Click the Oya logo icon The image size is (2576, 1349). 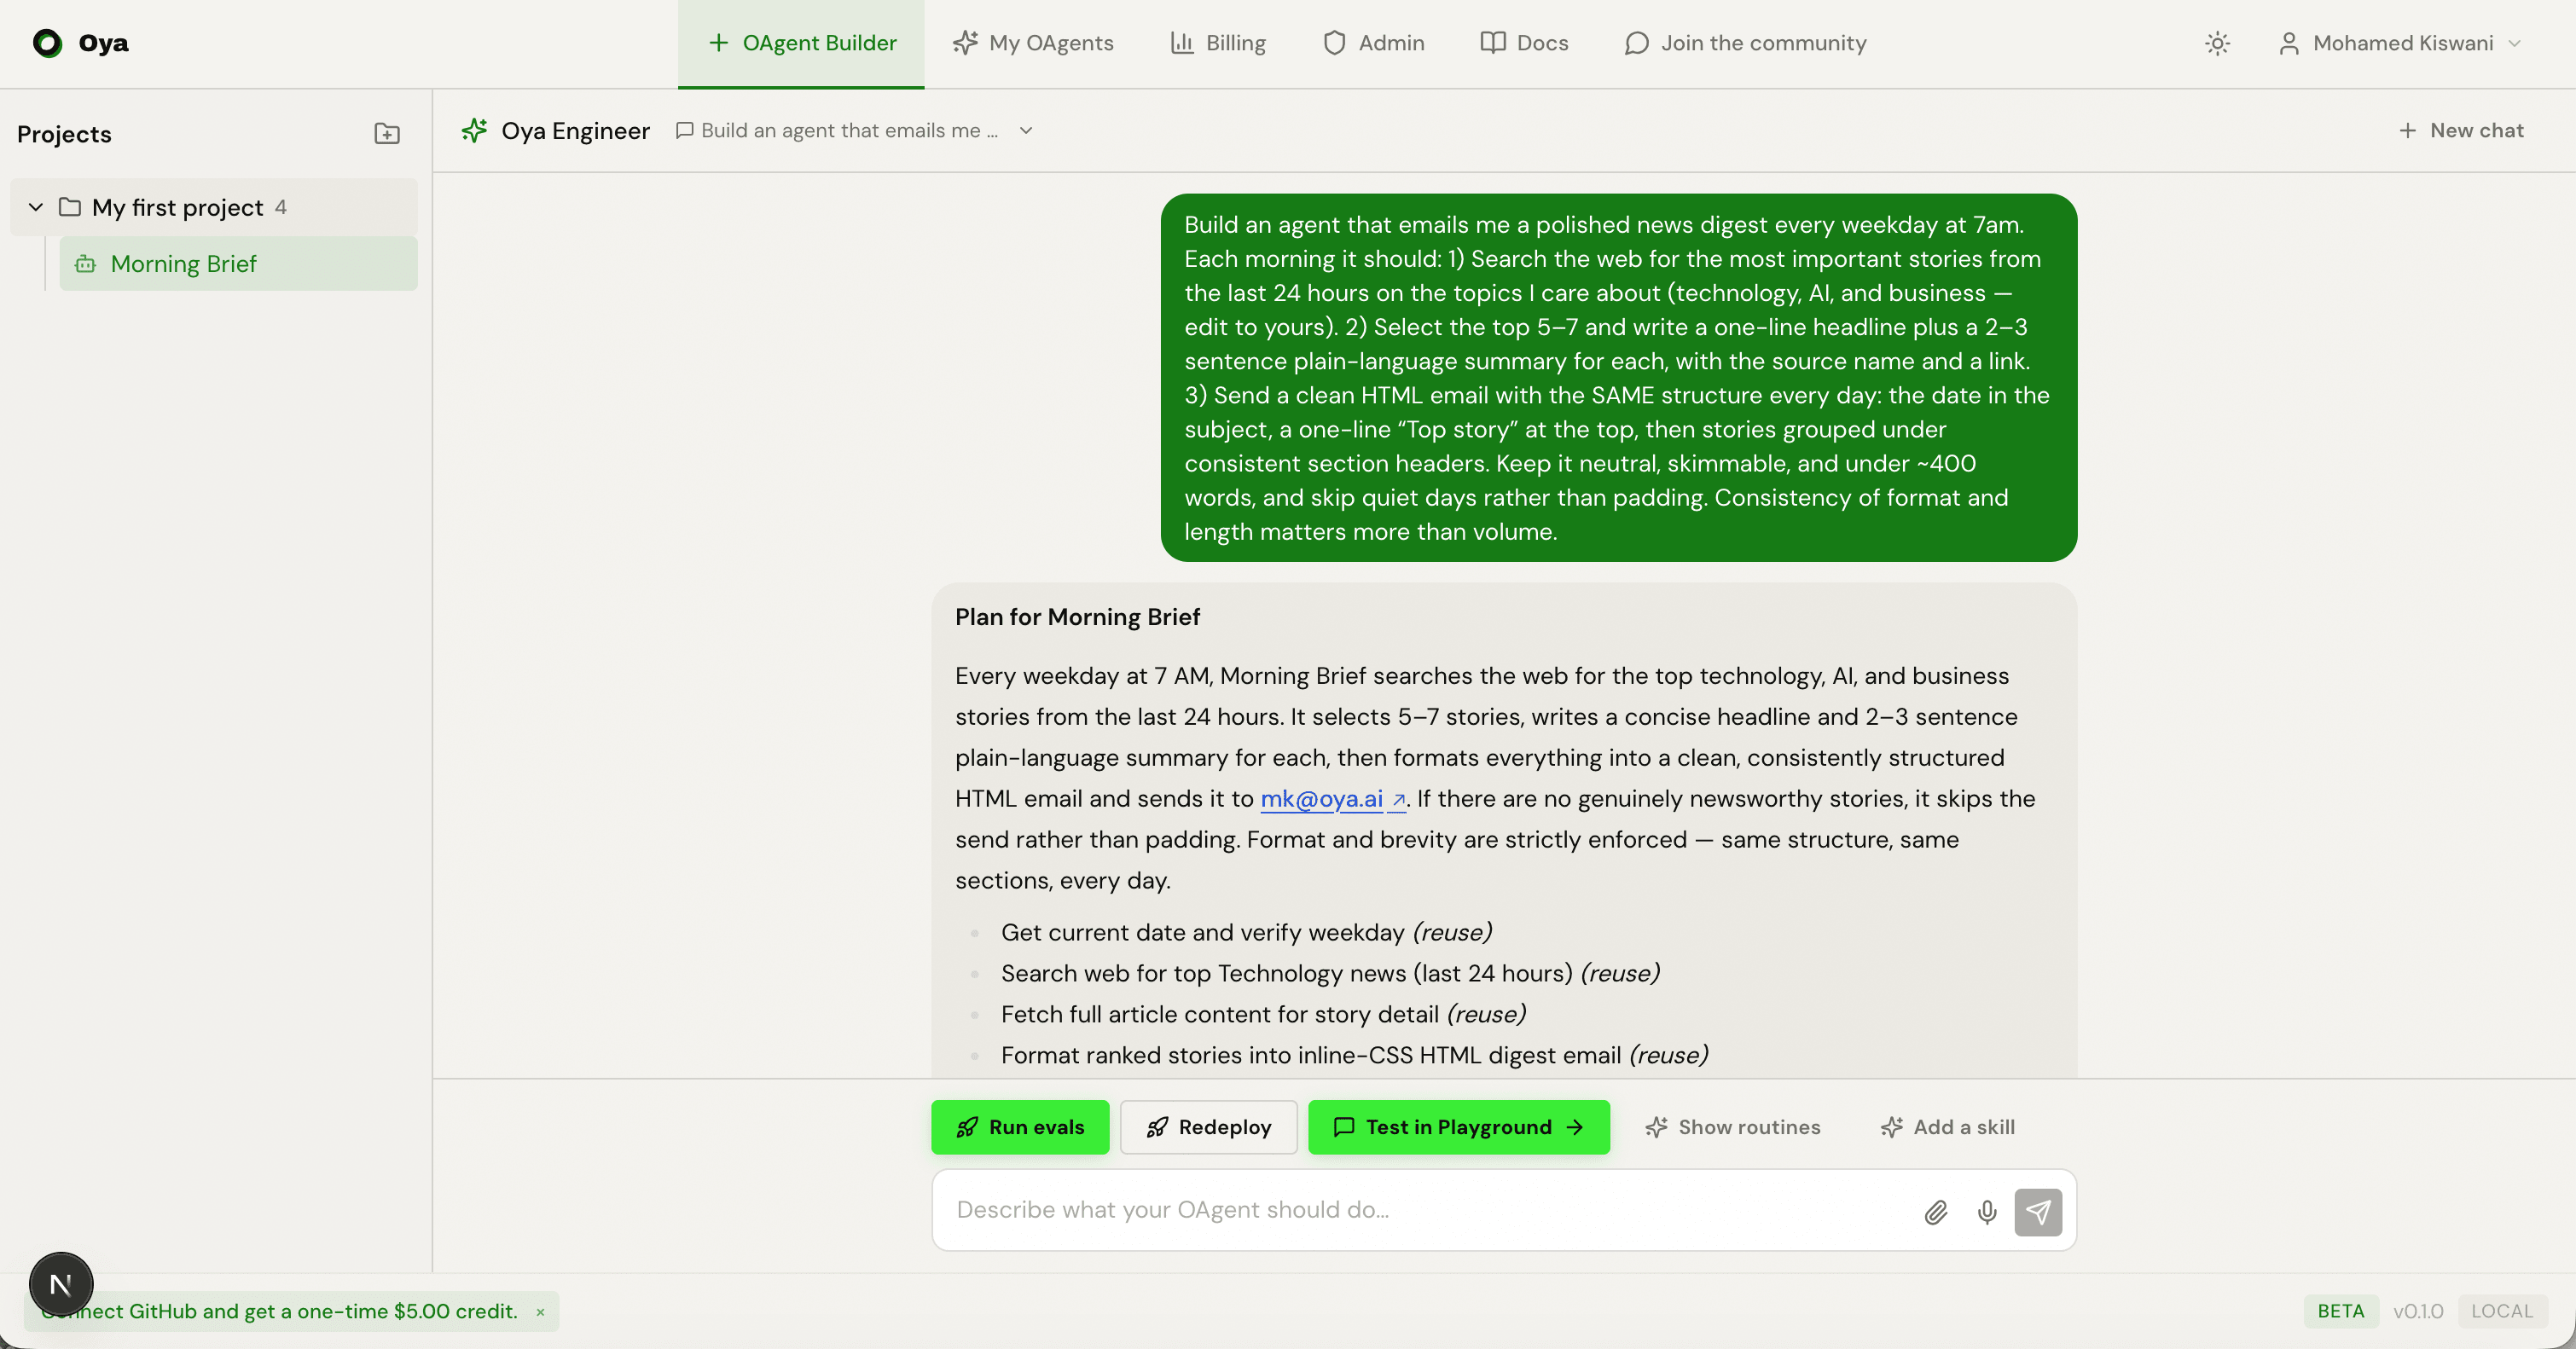point(47,43)
